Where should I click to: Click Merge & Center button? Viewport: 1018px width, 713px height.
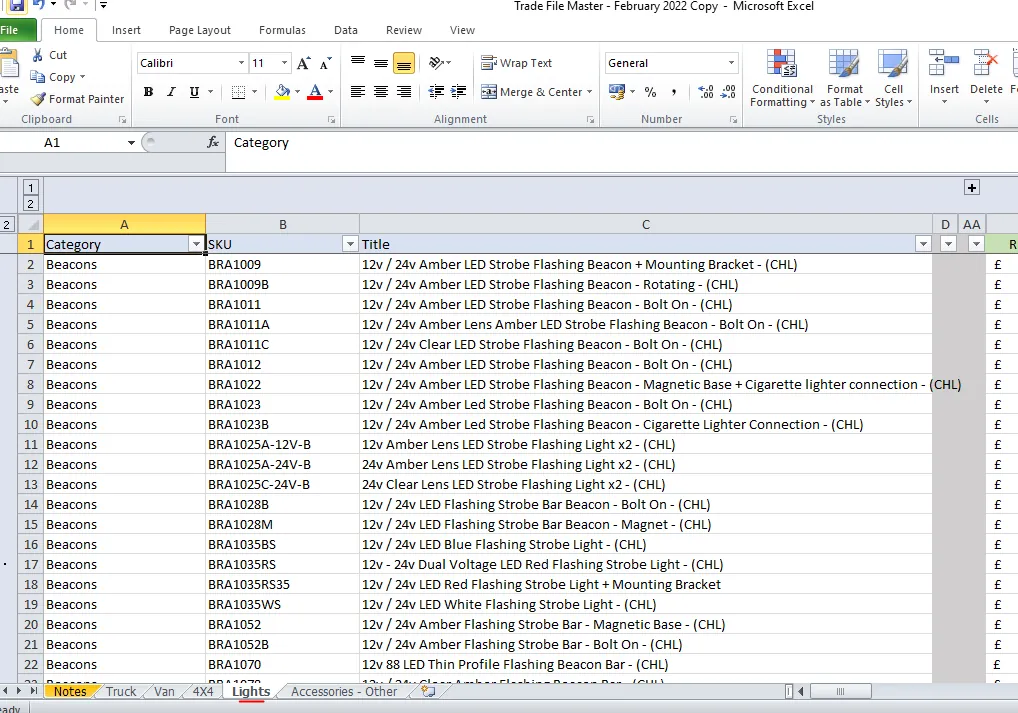[x=531, y=92]
